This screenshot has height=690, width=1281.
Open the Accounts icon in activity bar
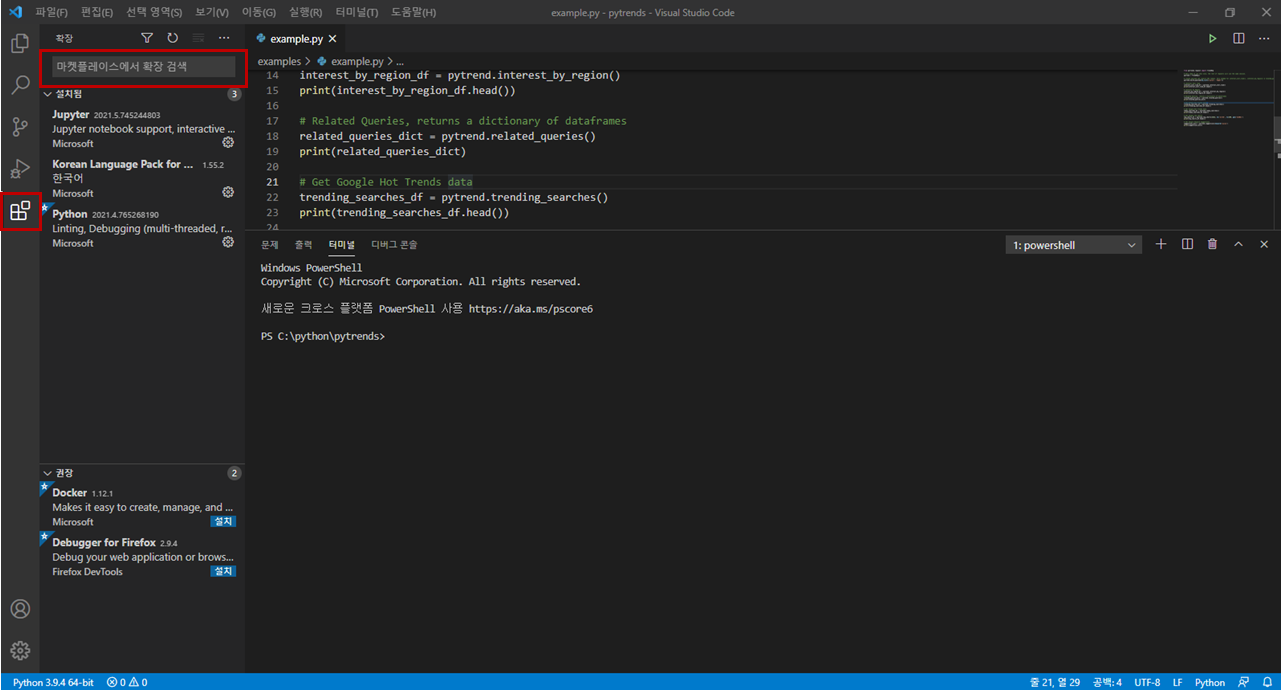[19, 609]
